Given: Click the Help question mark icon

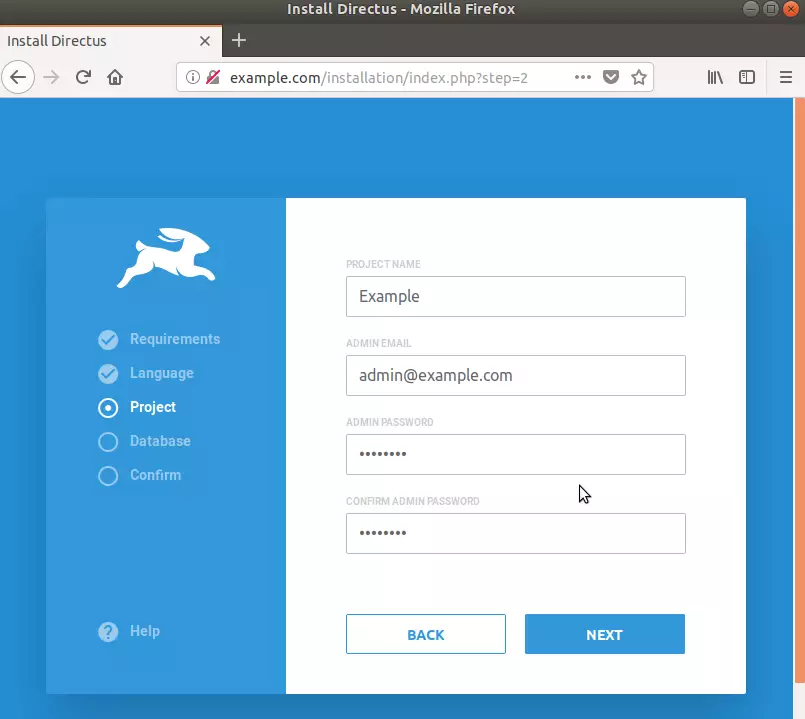Looking at the screenshot, I should (108, 632).
